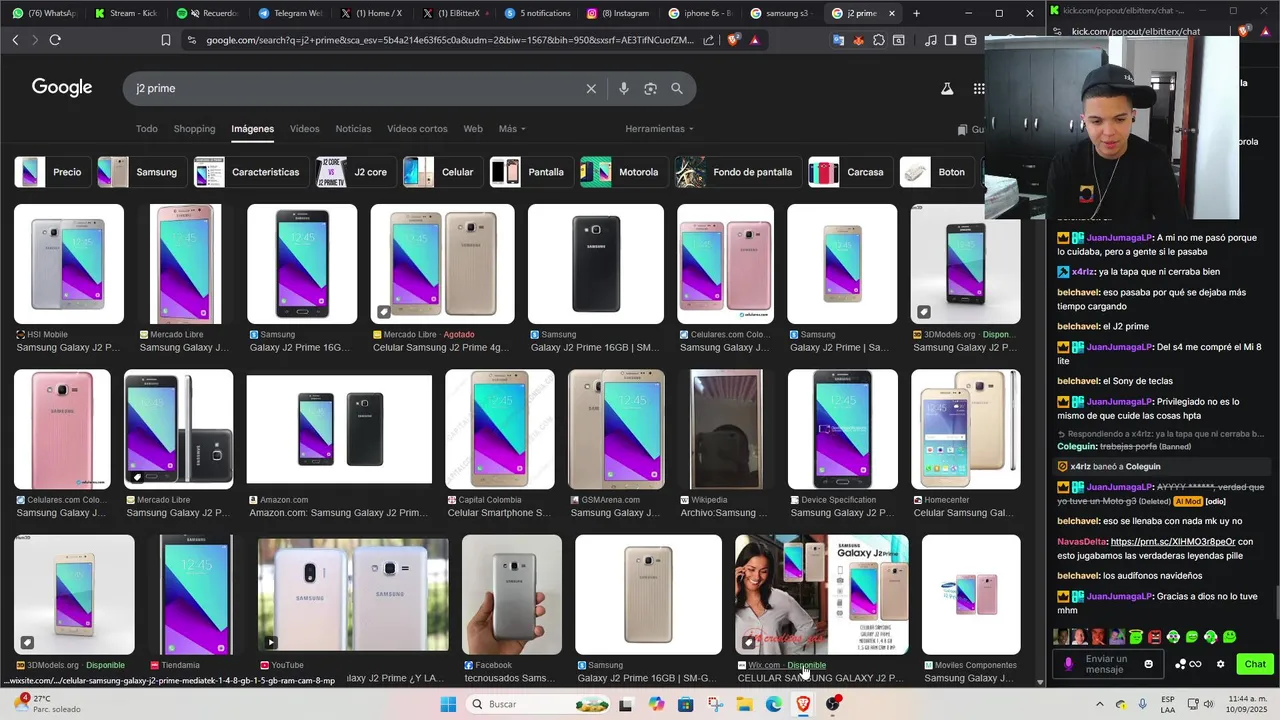This screenshot has height=720, width=1280.
Task: Select the Pantalla filter chip
Action: [x=531, y=172]
